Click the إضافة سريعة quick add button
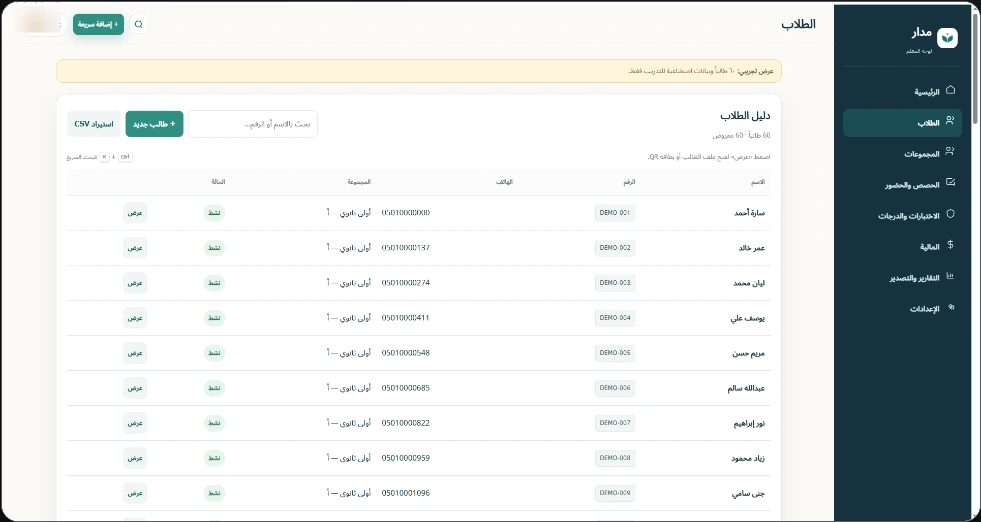 click(98, 24)
